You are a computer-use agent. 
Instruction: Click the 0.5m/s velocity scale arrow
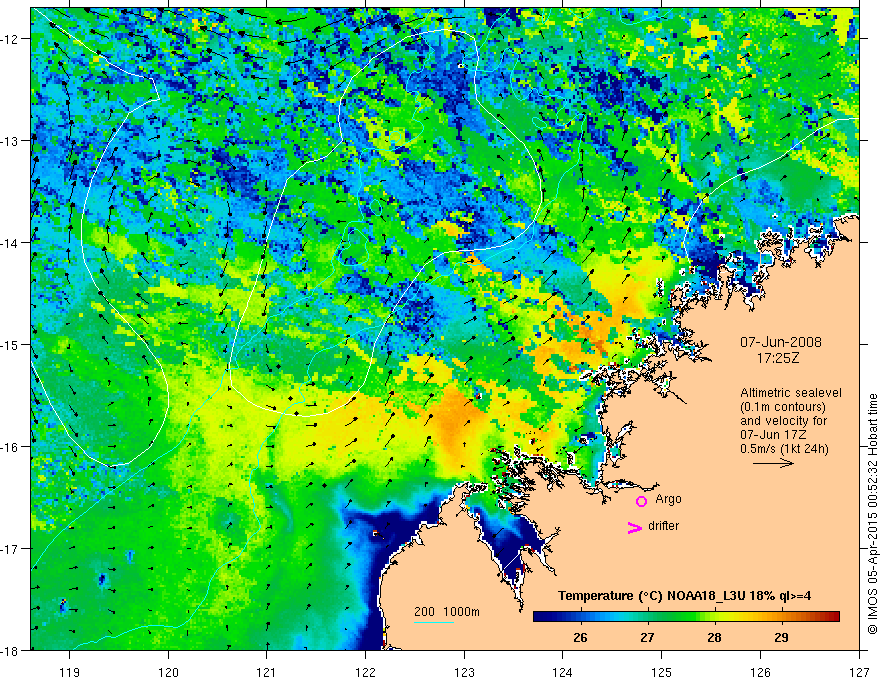[x=773, y=463]
